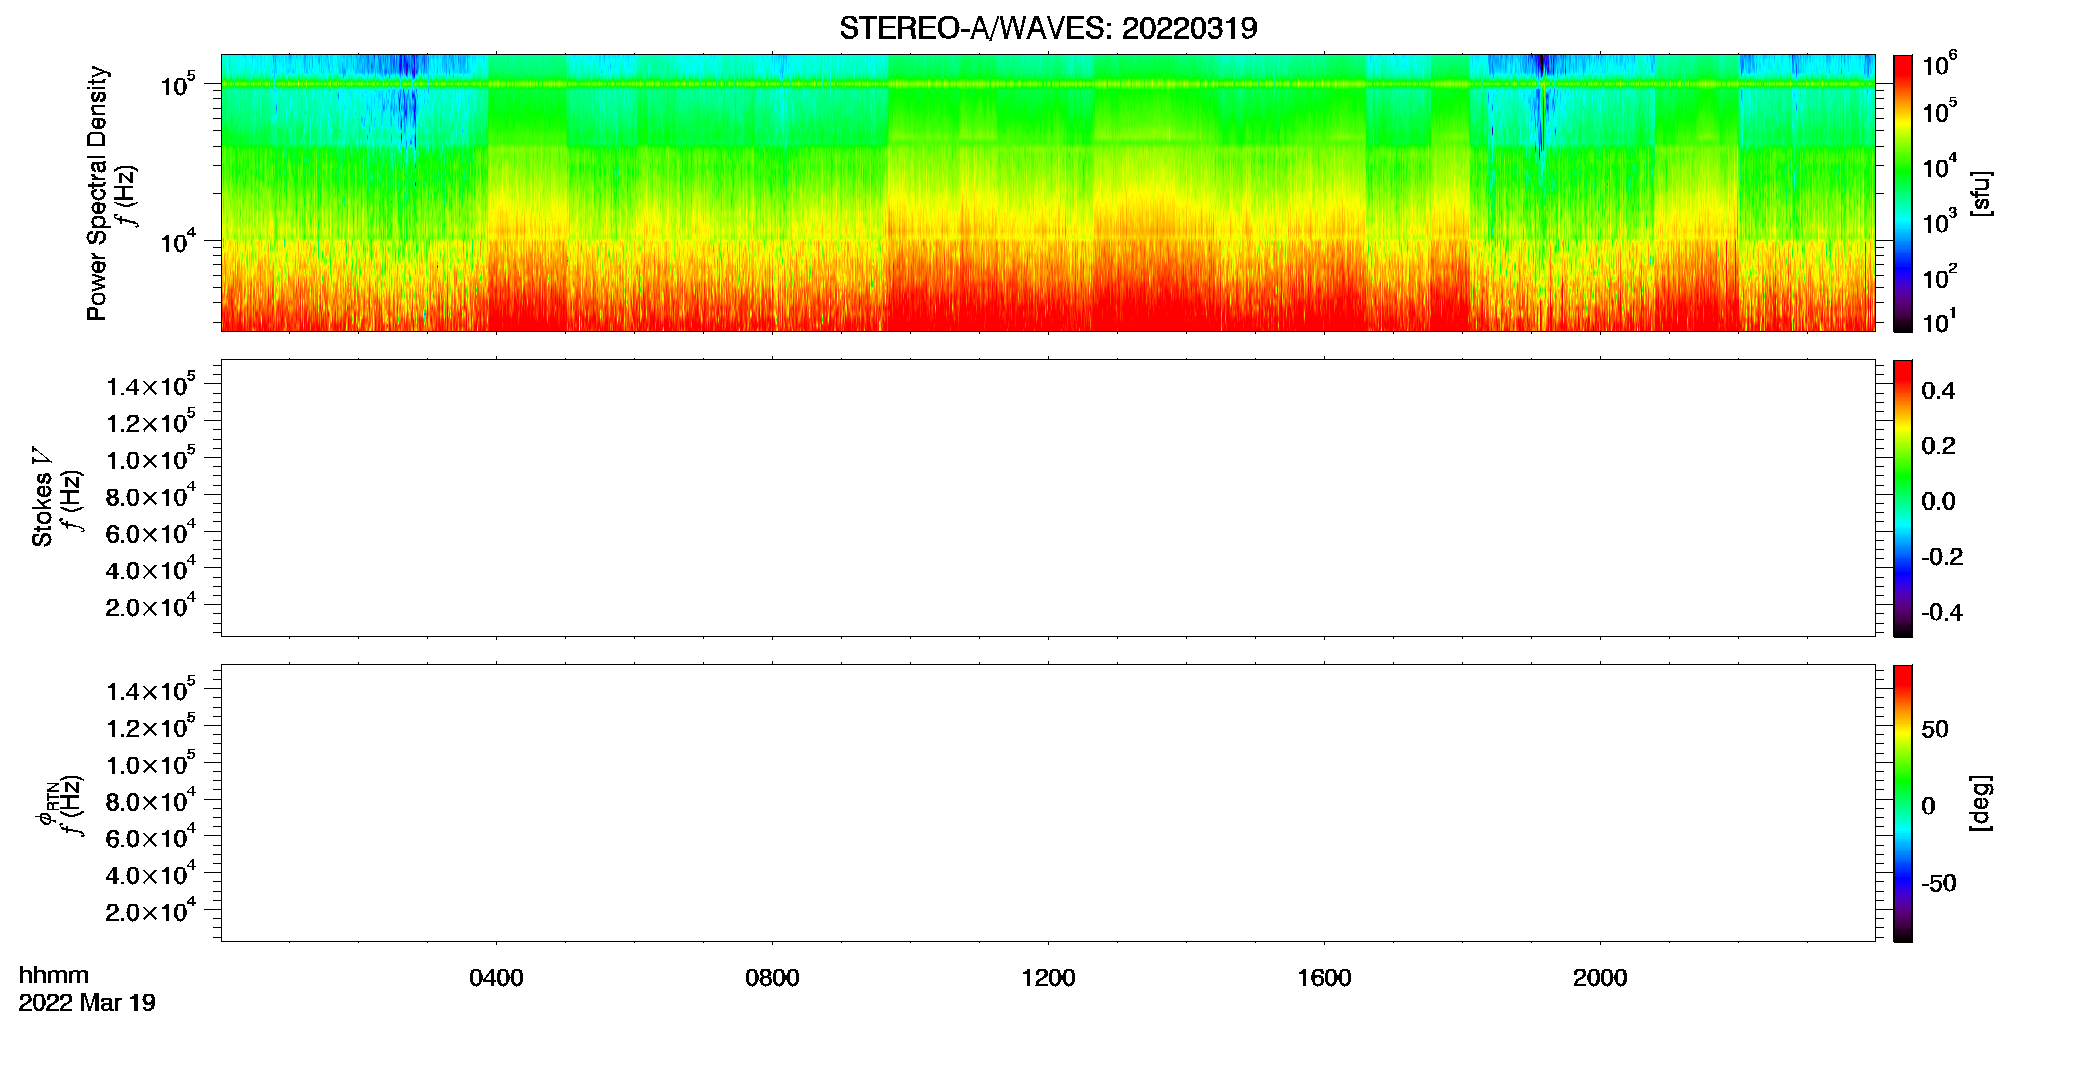Click the 2022 Mar 19 date label

(x=87, y=1003)
